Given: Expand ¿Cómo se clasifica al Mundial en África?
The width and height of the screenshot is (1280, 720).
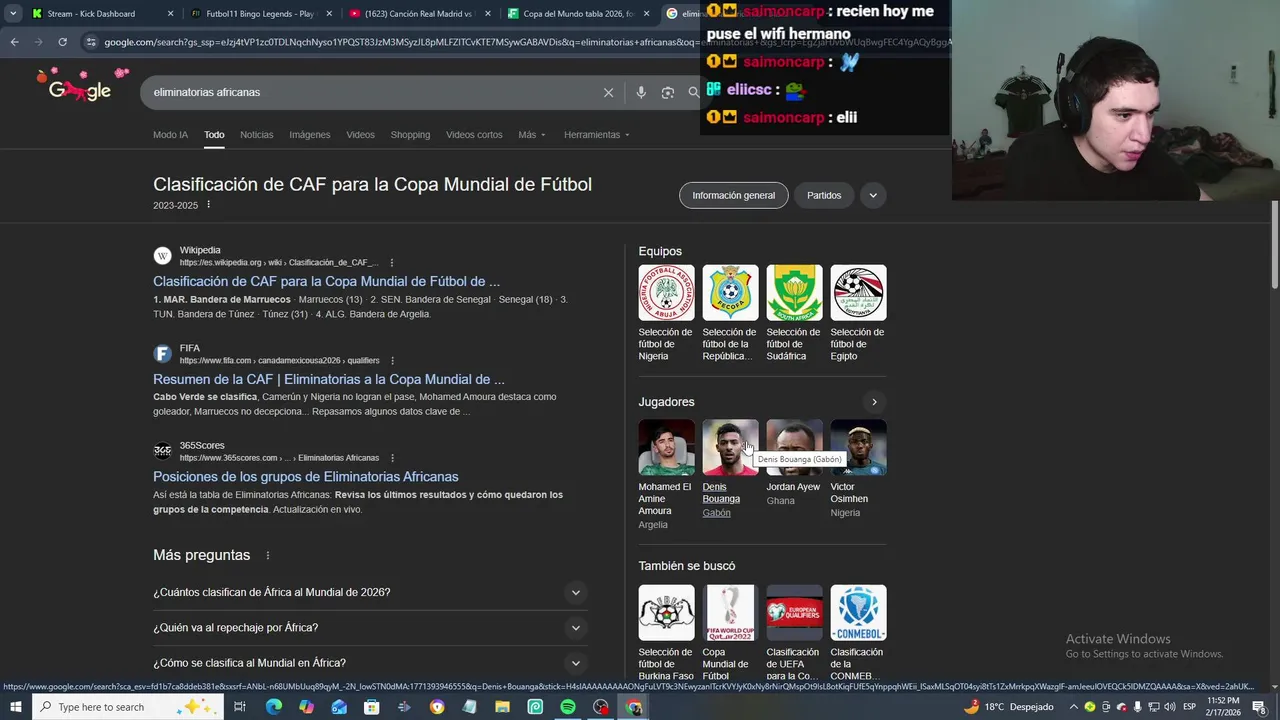Looking at the screenshot, I should [x=368, y=663].
